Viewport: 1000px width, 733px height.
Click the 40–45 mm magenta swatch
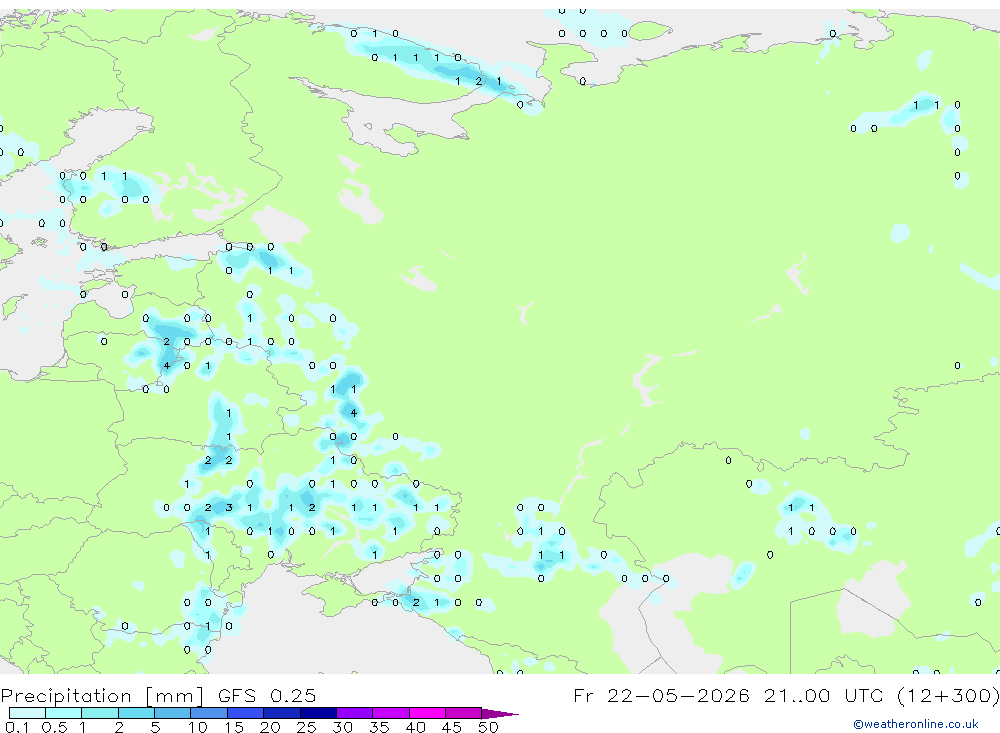427,713
